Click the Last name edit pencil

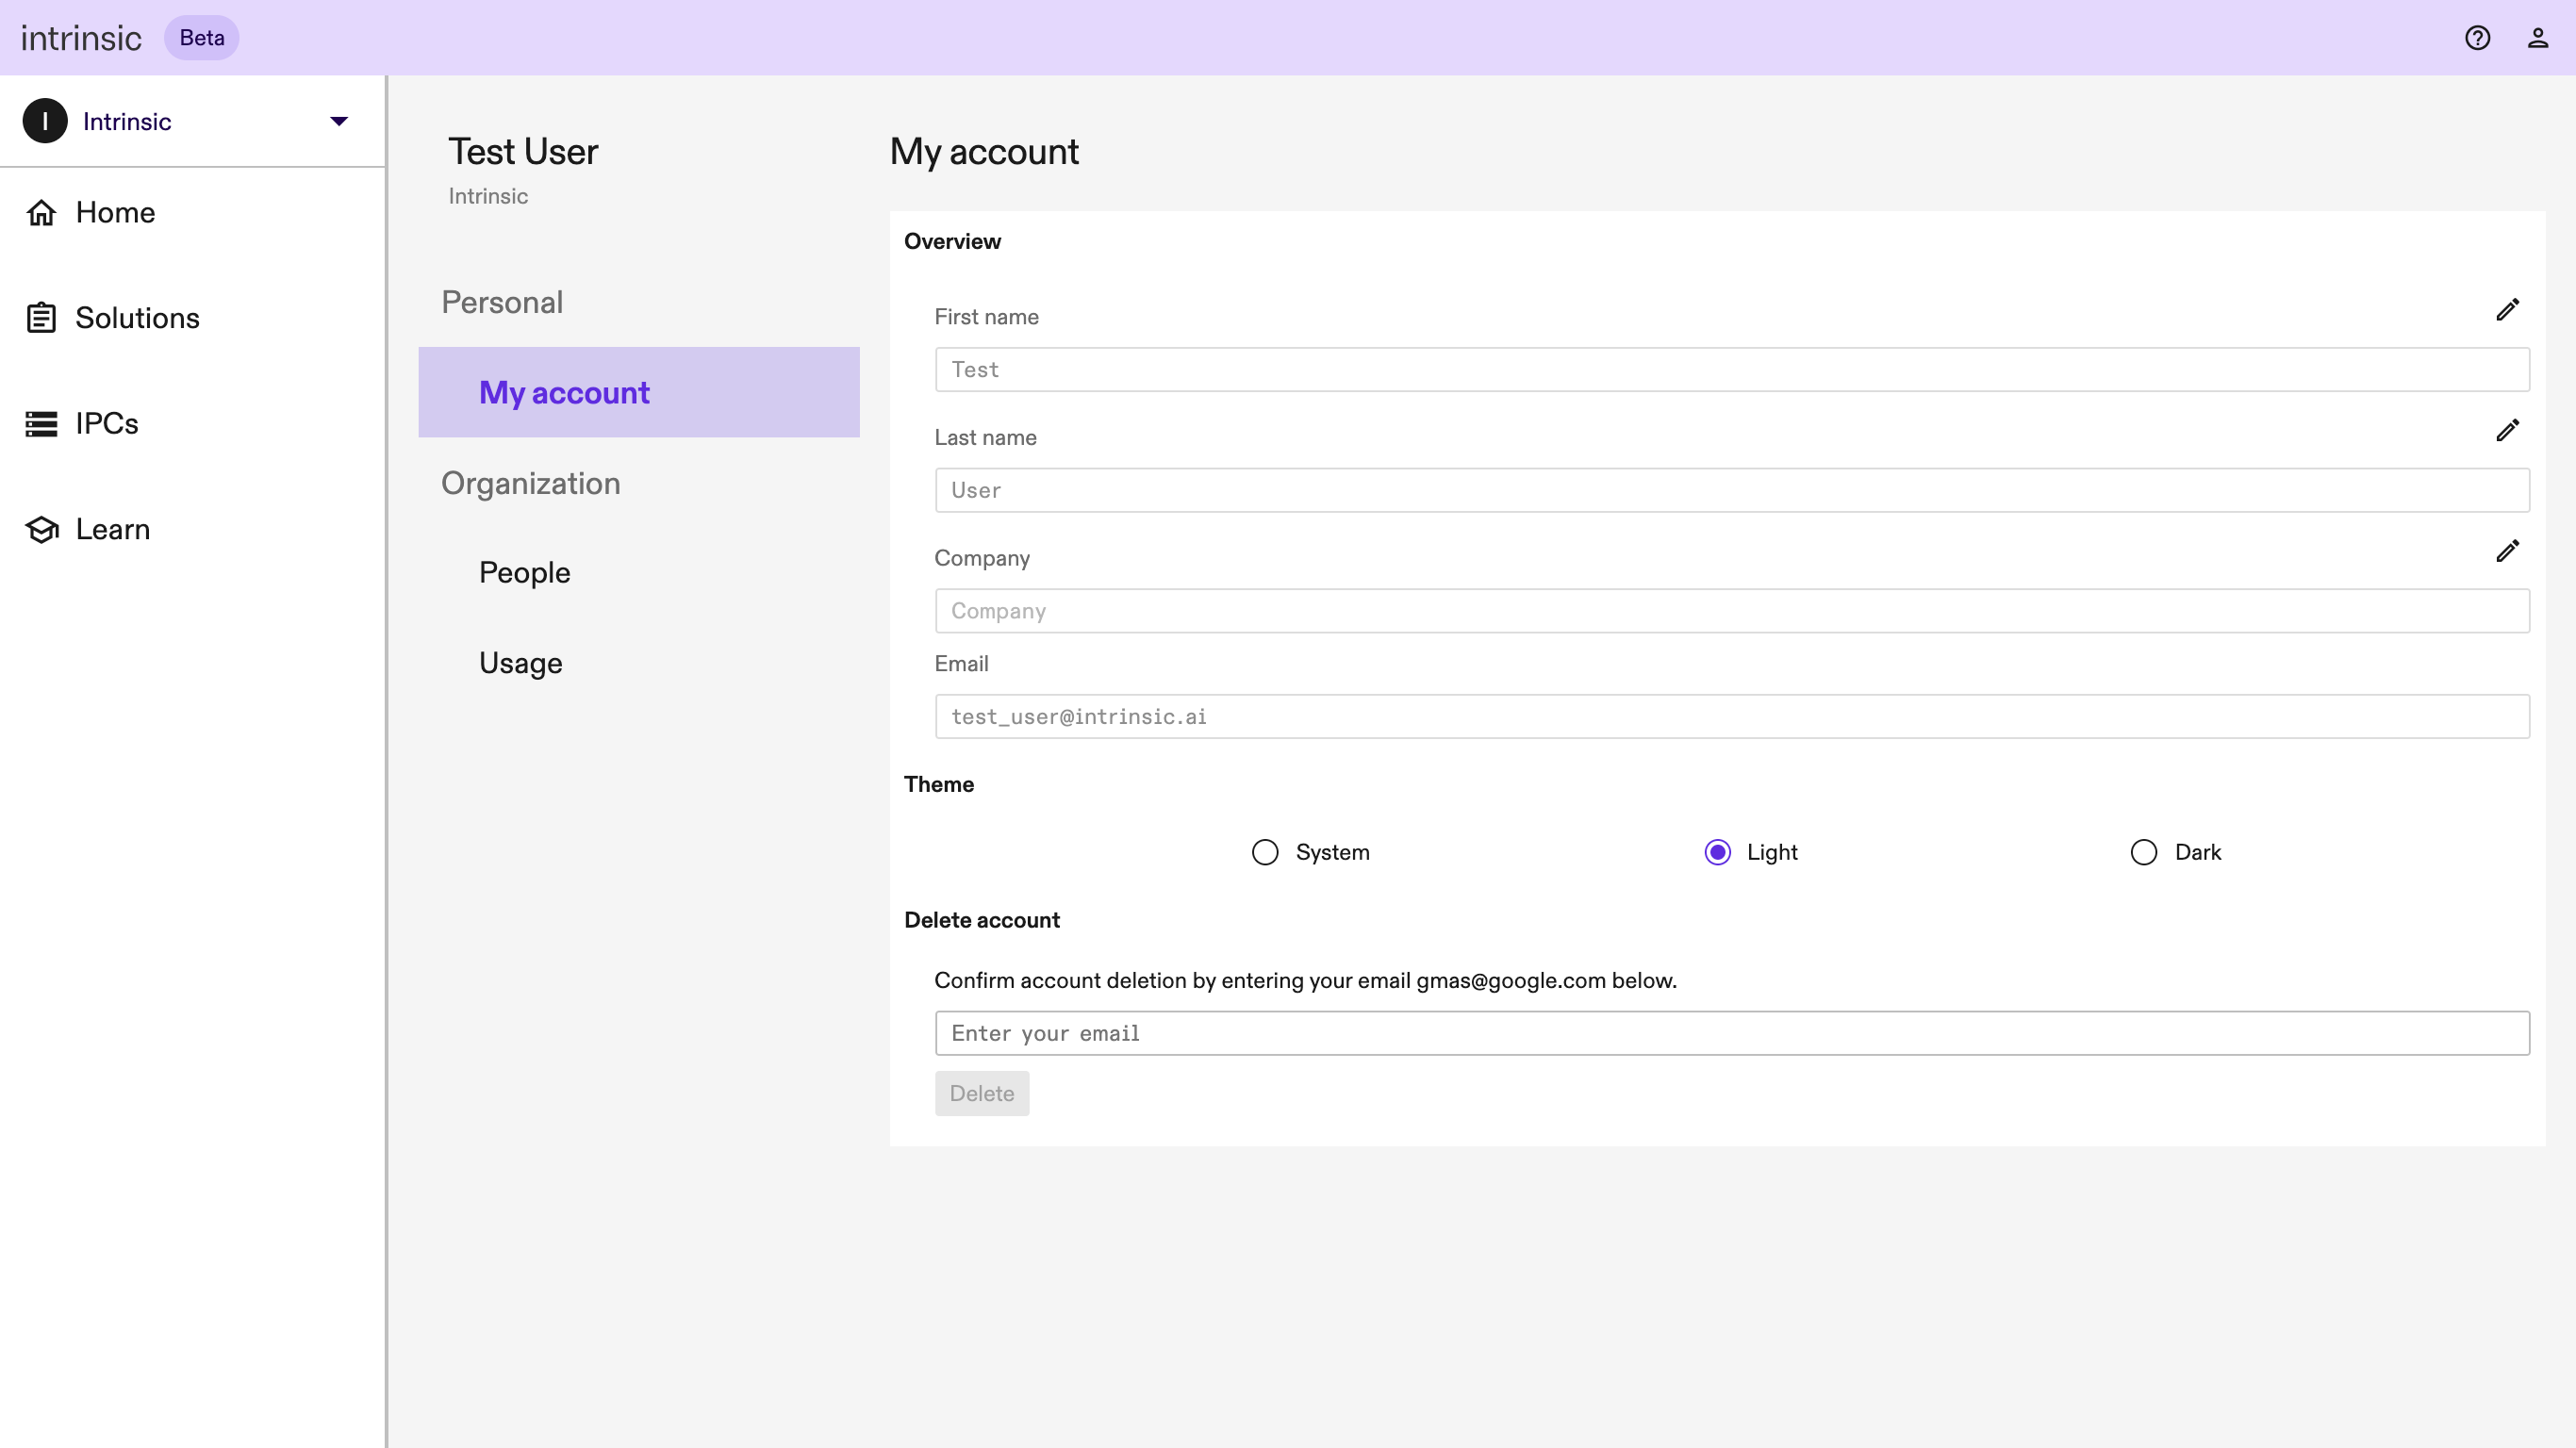[x=2507, y=431]
